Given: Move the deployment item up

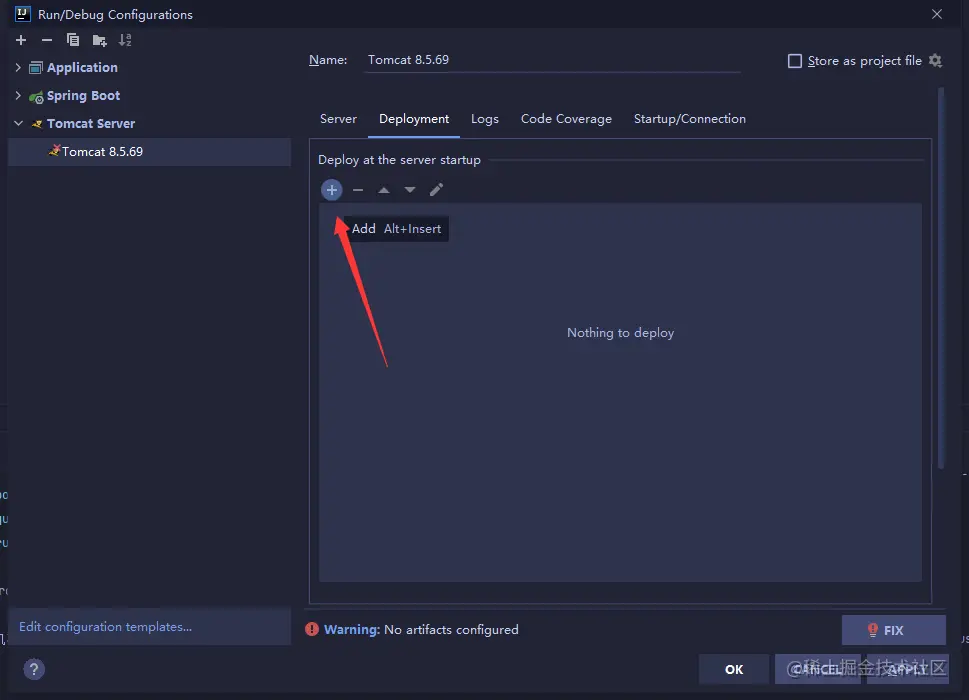Looking at the screenshot, I should [x=384, y=190].
